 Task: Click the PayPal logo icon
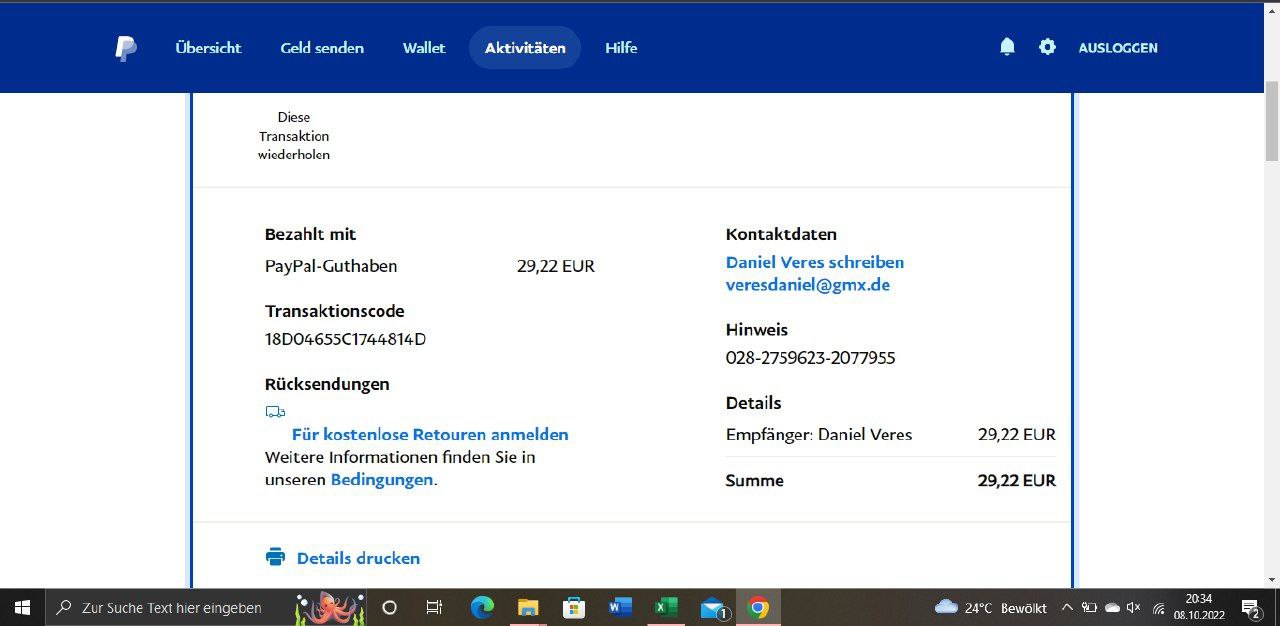pyautogui.click(x=125, y=48)
